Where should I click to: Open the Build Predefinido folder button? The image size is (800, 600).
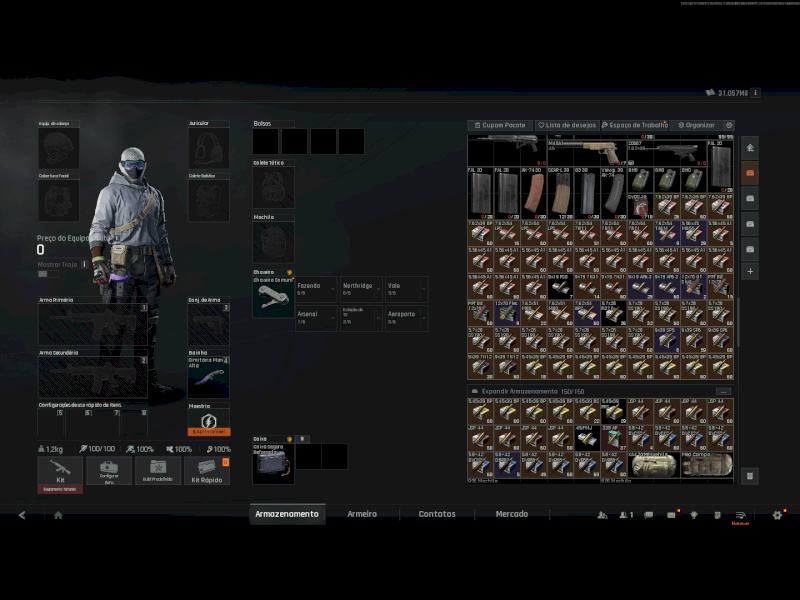click(158, 471)
